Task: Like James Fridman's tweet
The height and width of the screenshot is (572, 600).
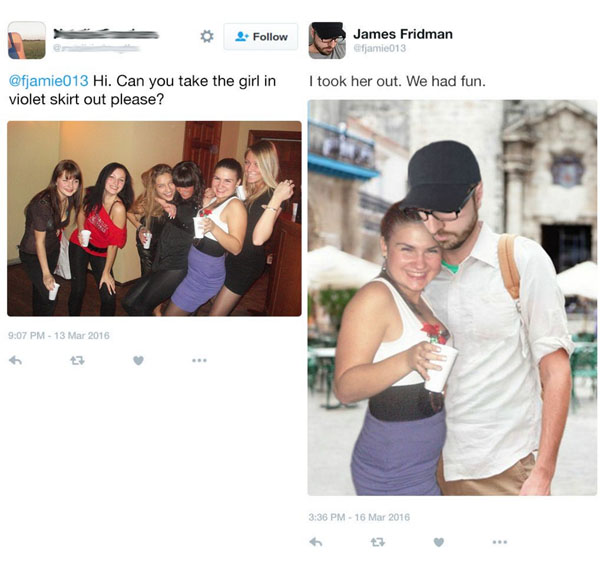Action: click(439, 542)
